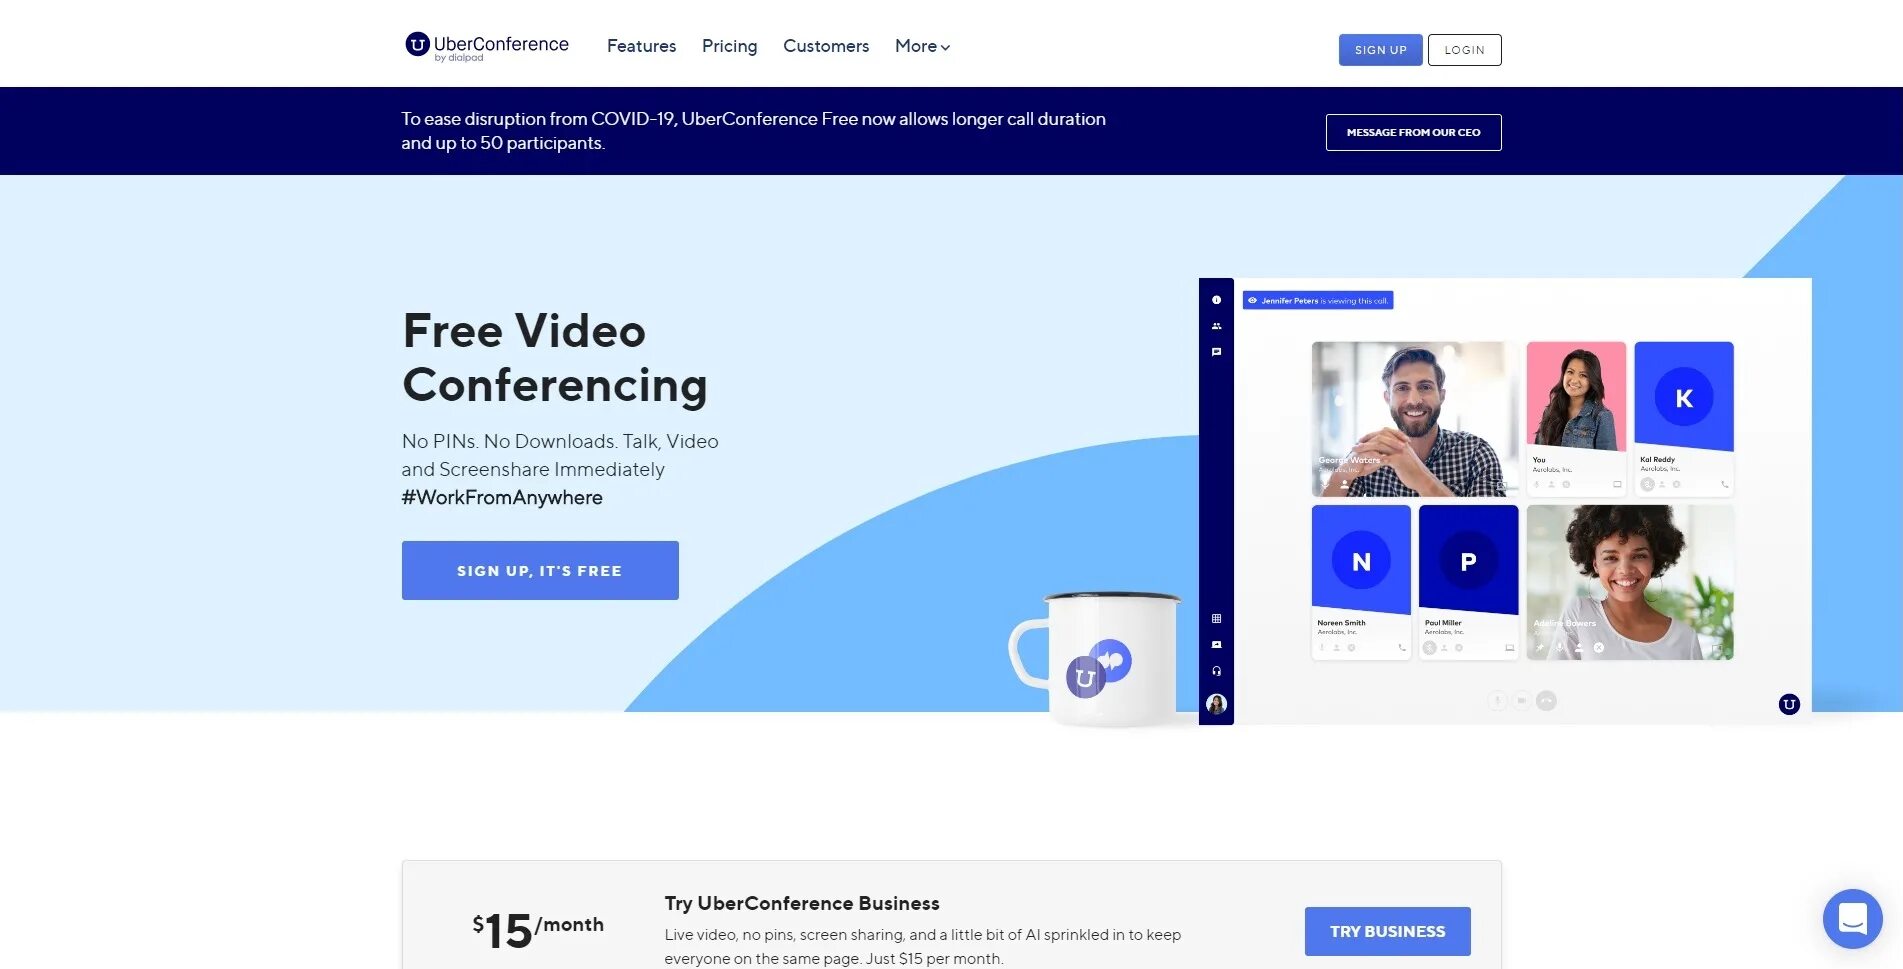Click the eye icon beside Jennifer Peters
Viewport: 1903px width, 969px height.
pos(1252,300)
